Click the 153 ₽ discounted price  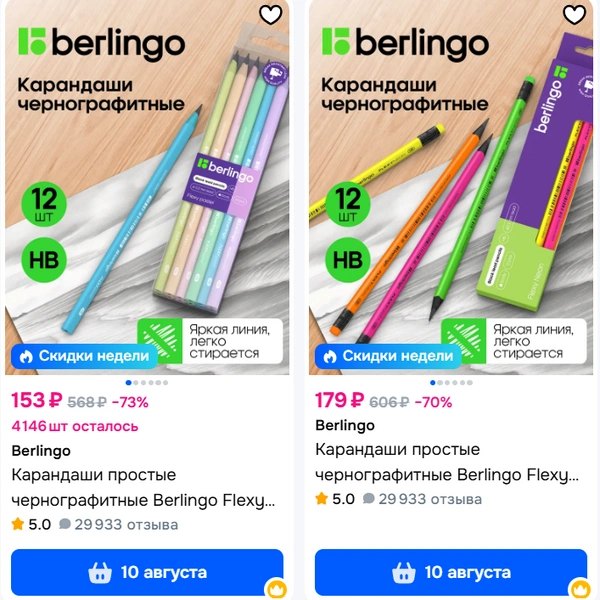point(37,401)
